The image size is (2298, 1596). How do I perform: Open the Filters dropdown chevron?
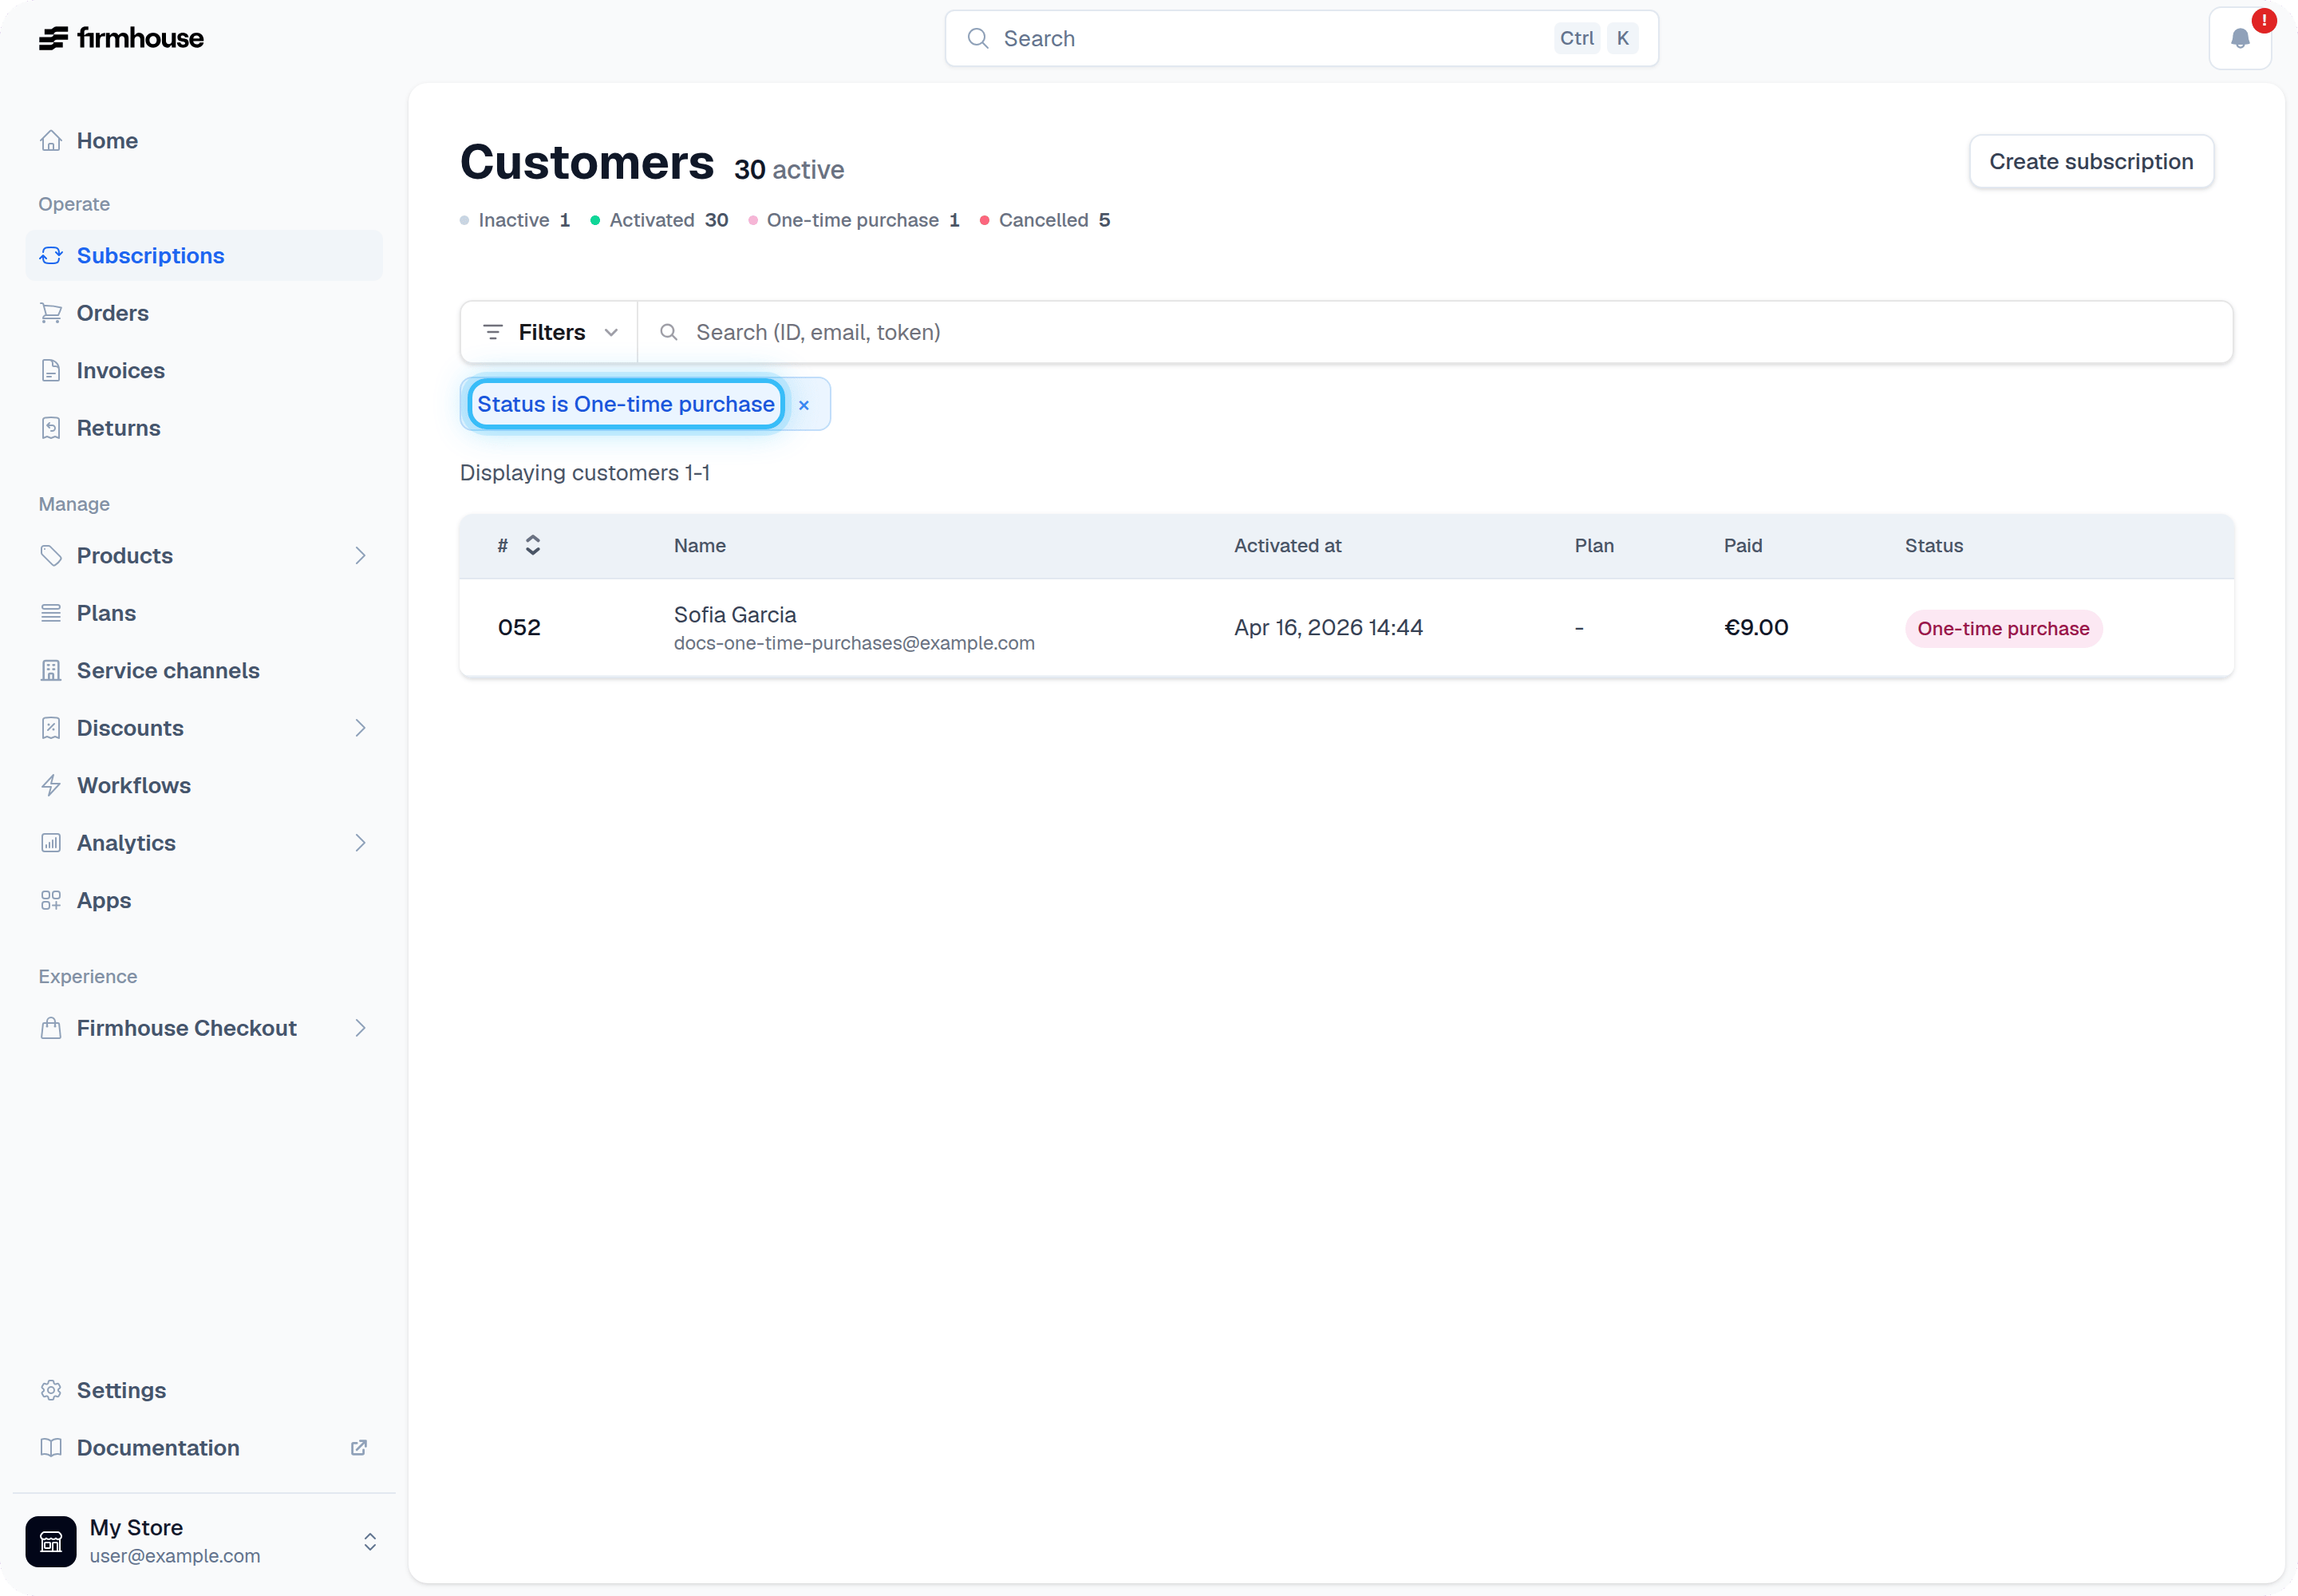pos(611,332)
